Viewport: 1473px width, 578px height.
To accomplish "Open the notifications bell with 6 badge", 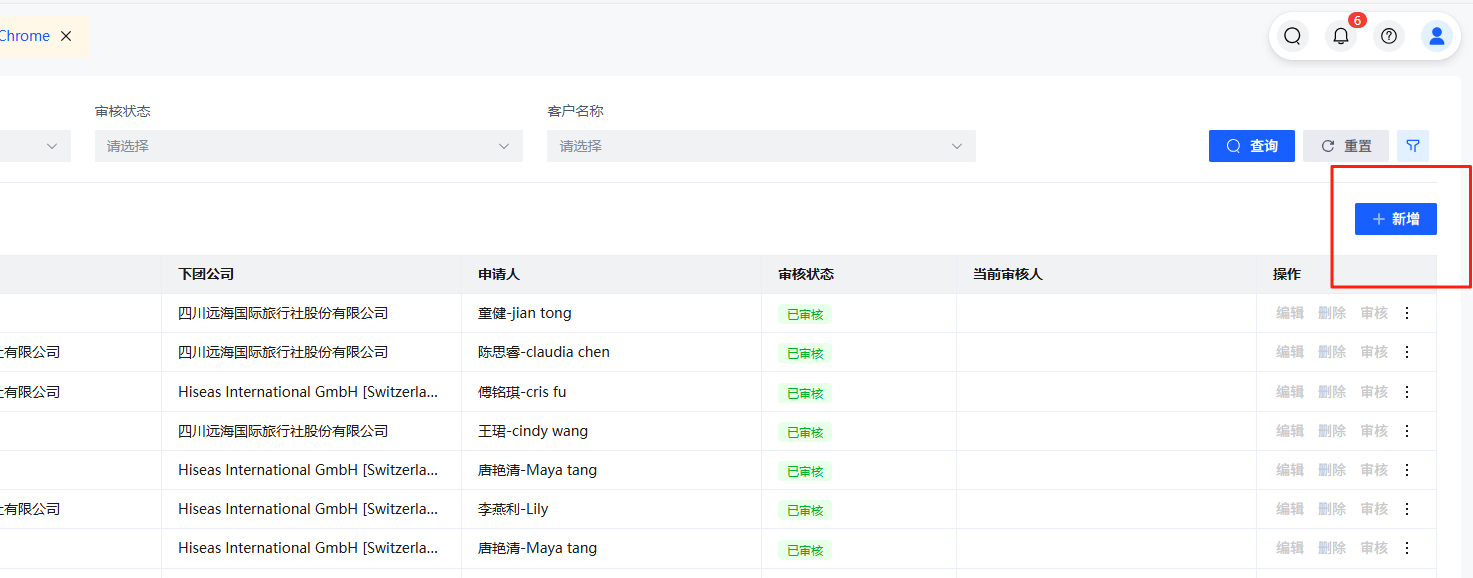I will (x=1341, y=36).
